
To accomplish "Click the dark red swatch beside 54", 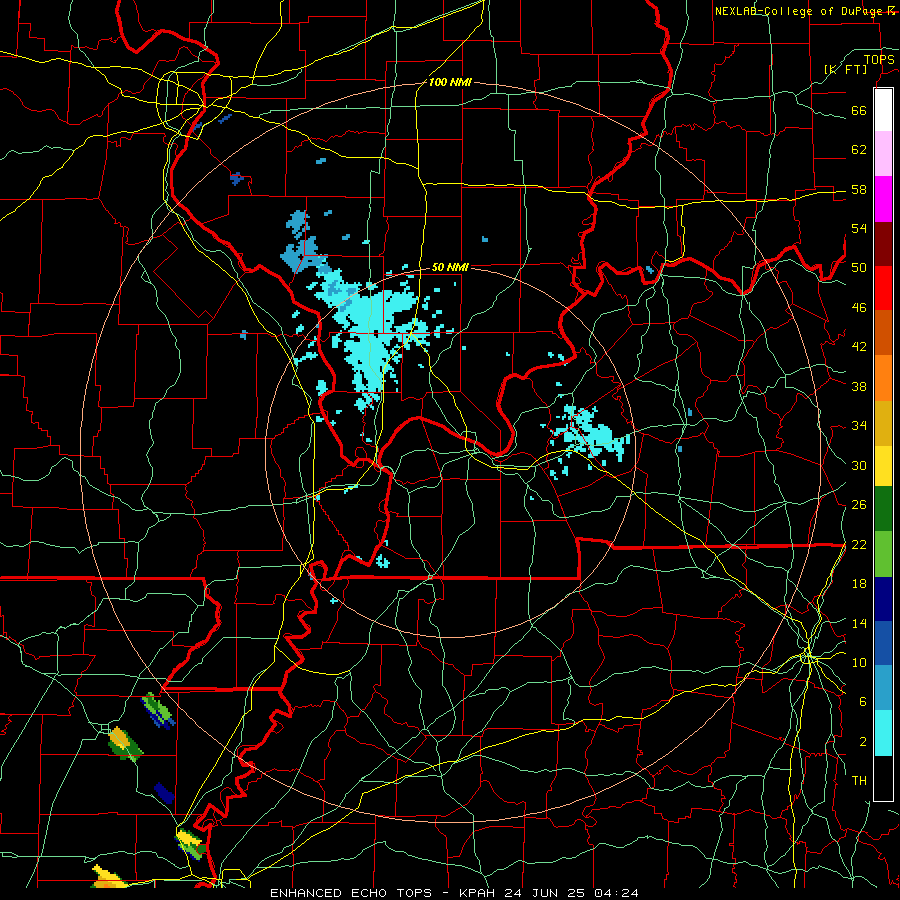I will (883, 243).
